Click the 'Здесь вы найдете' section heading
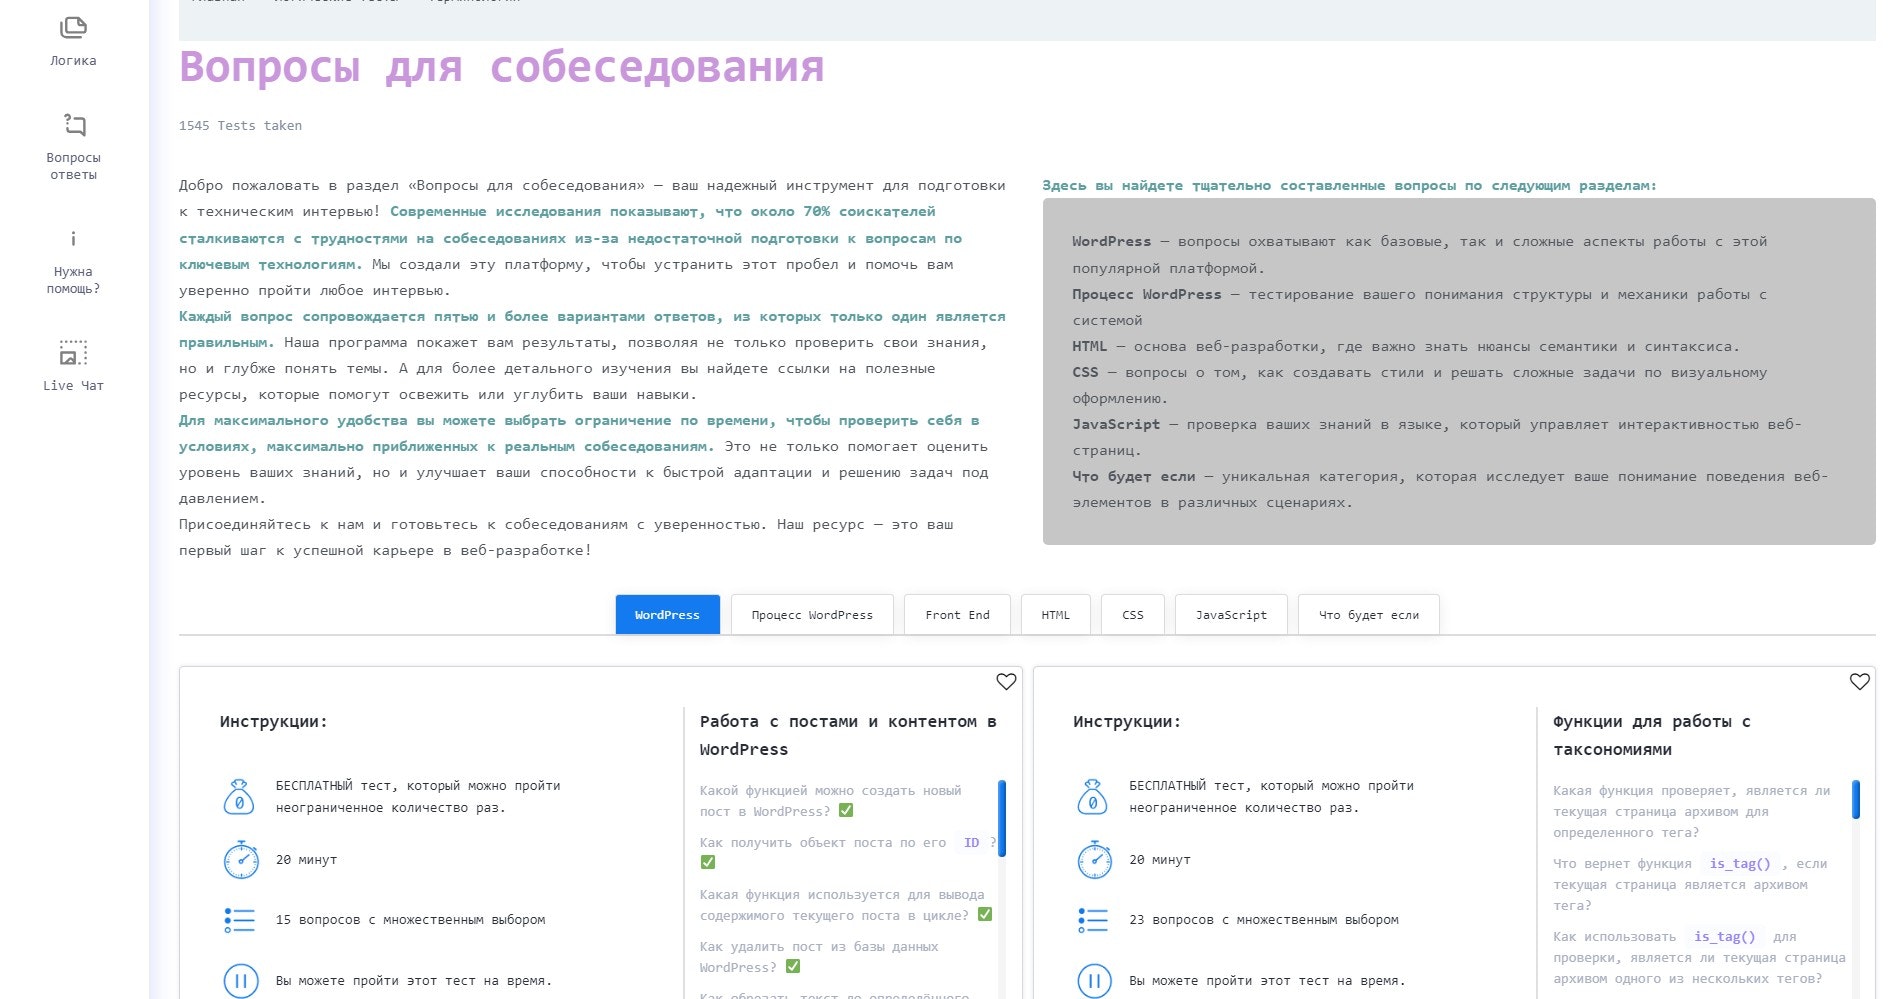The width and height of the screenshot is (1904, 999). point(1349,186)
